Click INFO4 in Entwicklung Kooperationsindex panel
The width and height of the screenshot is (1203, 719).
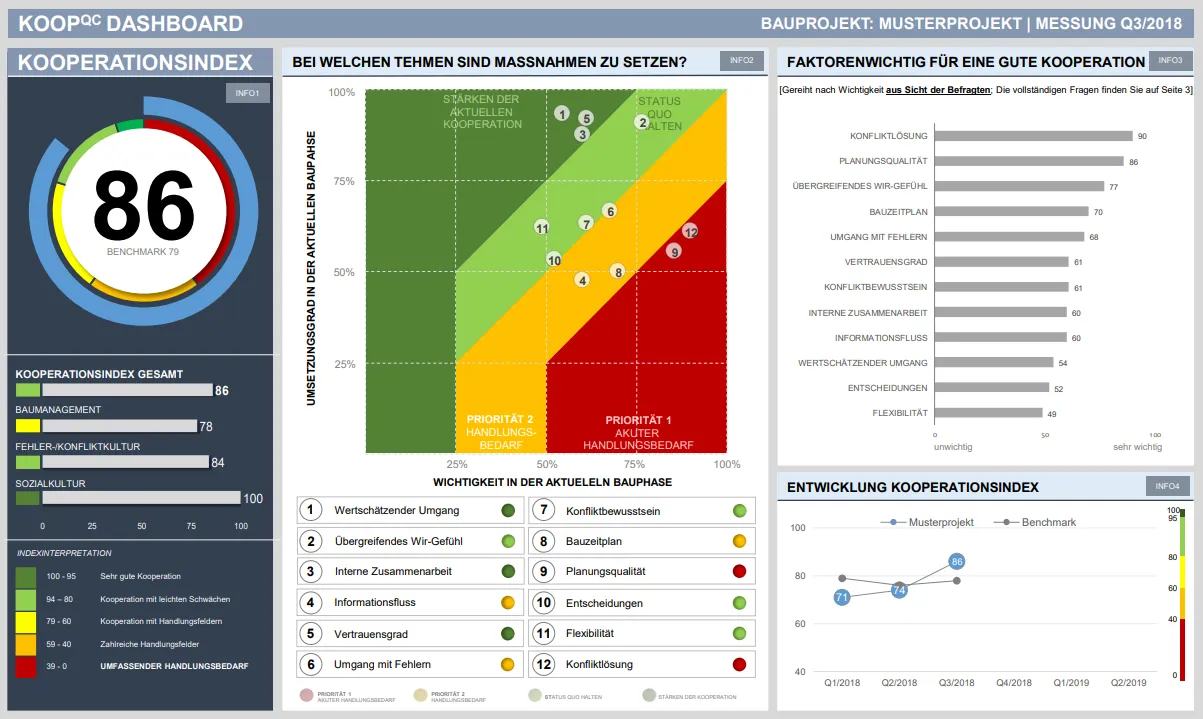[x=1168, y=487]
